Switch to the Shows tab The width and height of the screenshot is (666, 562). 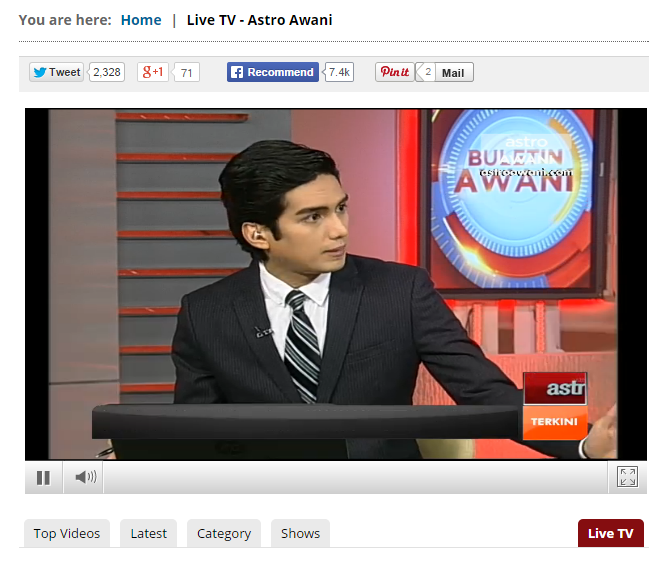coord(300,533)
